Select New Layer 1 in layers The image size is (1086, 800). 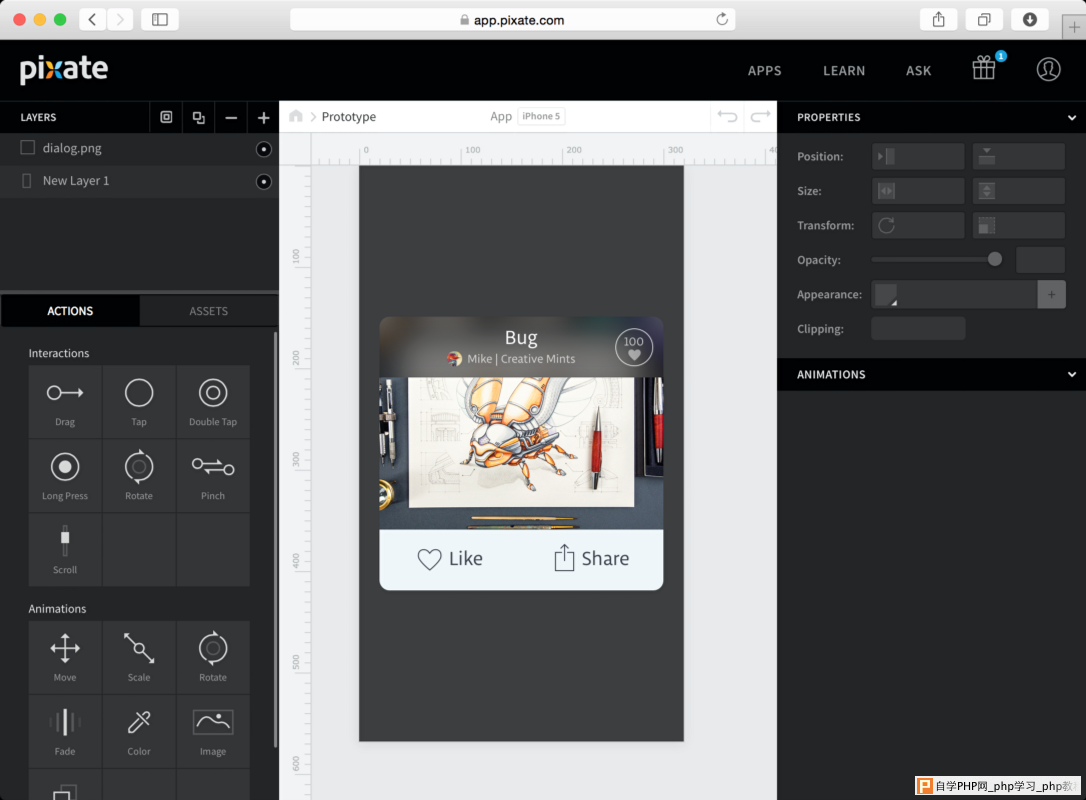tap(139, 181)
